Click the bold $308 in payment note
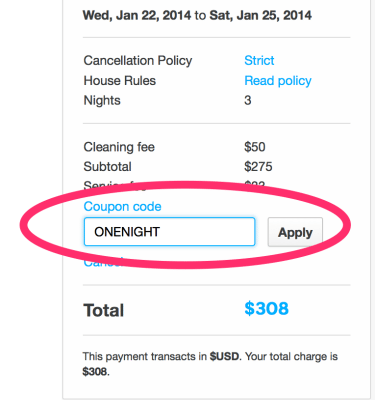The width and height of the screenshot is (375, 400). click(x=95, y=371)
